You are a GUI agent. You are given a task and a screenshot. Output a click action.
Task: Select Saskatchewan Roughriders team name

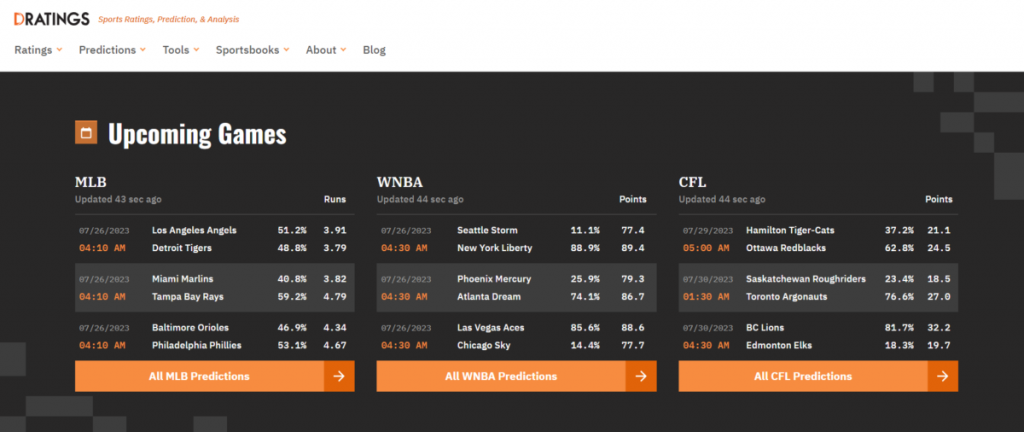806,279
